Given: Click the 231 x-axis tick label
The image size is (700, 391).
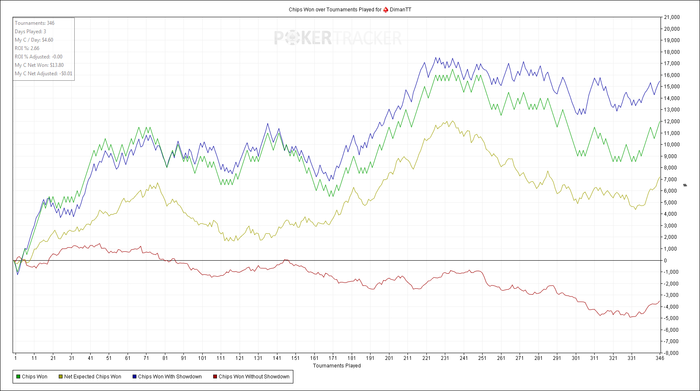Looking at the screenshot, I should click(x=445, y=358).
